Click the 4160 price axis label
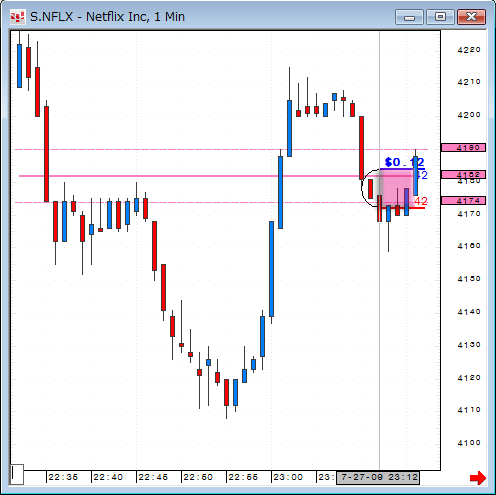The image size is (496, 495). pyautogui.click(x=469, y=246)
